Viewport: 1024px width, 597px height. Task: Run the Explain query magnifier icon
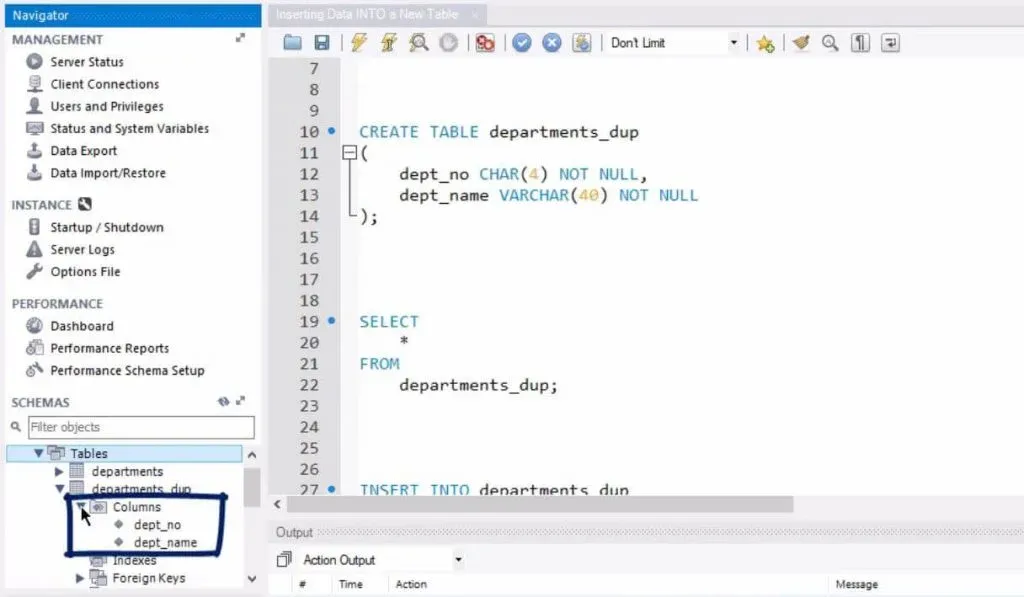click(x=419, y=43)
